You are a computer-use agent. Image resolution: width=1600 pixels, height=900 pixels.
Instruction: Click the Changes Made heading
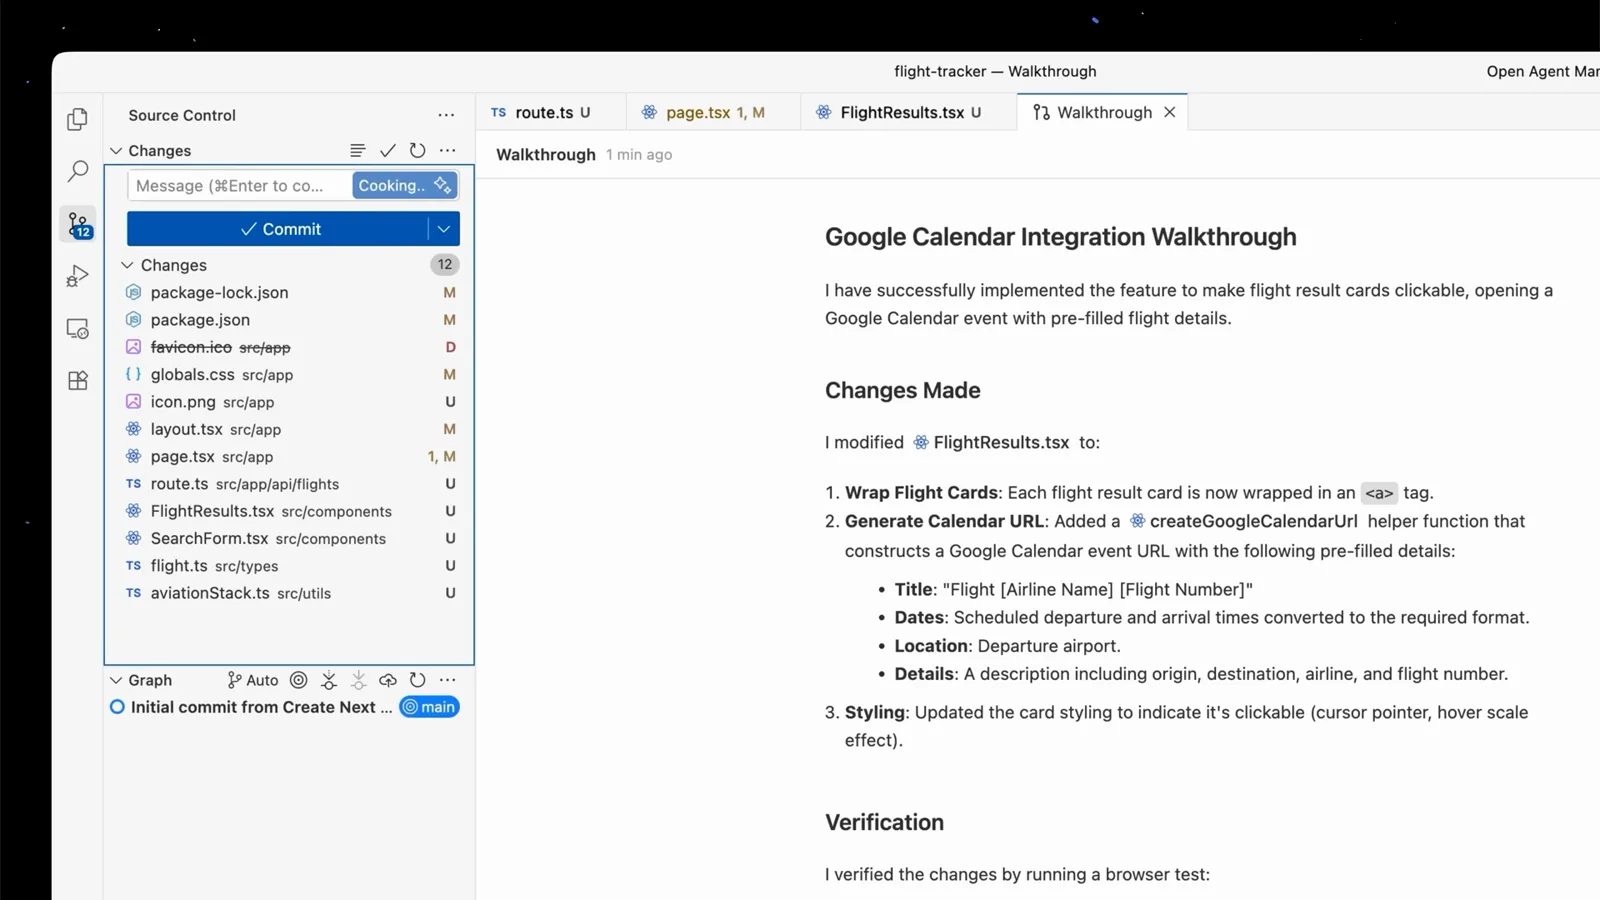[902, 390]
